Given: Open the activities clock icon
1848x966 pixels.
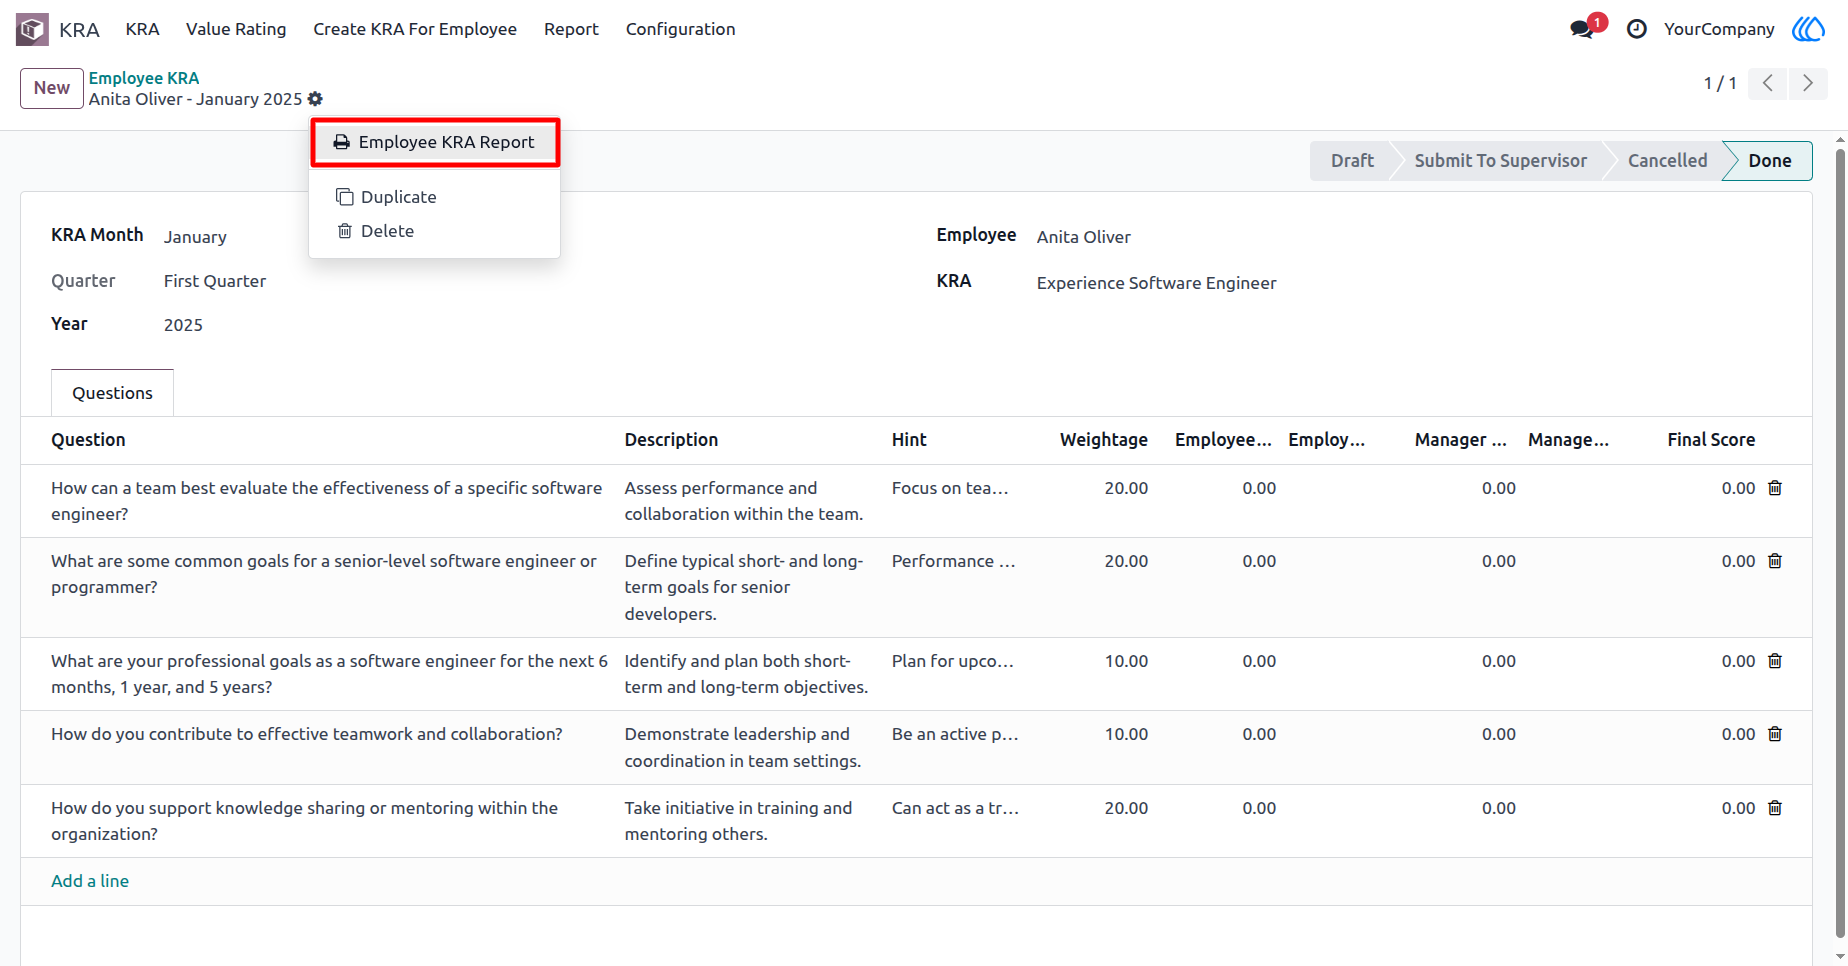Looking at the screenshot, I should coord(1636,29).
